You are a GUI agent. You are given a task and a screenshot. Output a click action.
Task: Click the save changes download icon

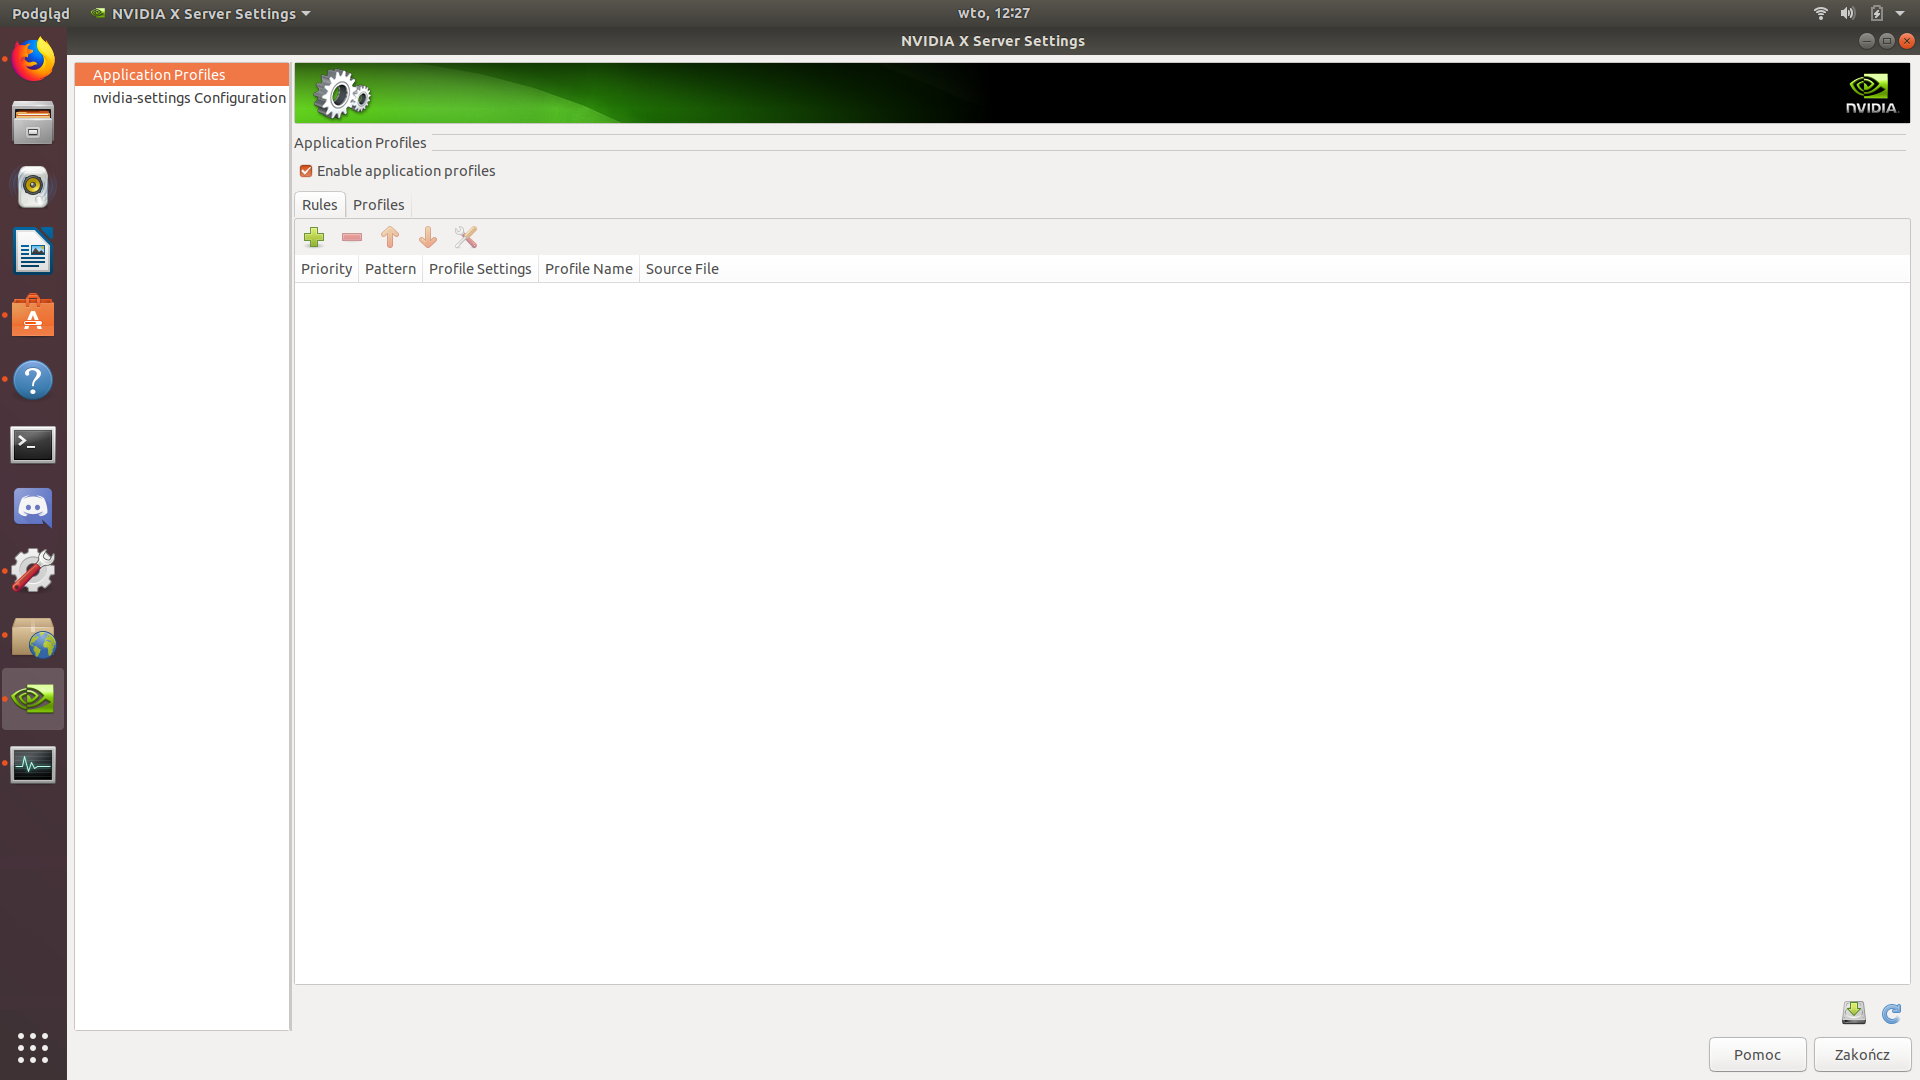pyautogui.click(x=1853, y=1013)
